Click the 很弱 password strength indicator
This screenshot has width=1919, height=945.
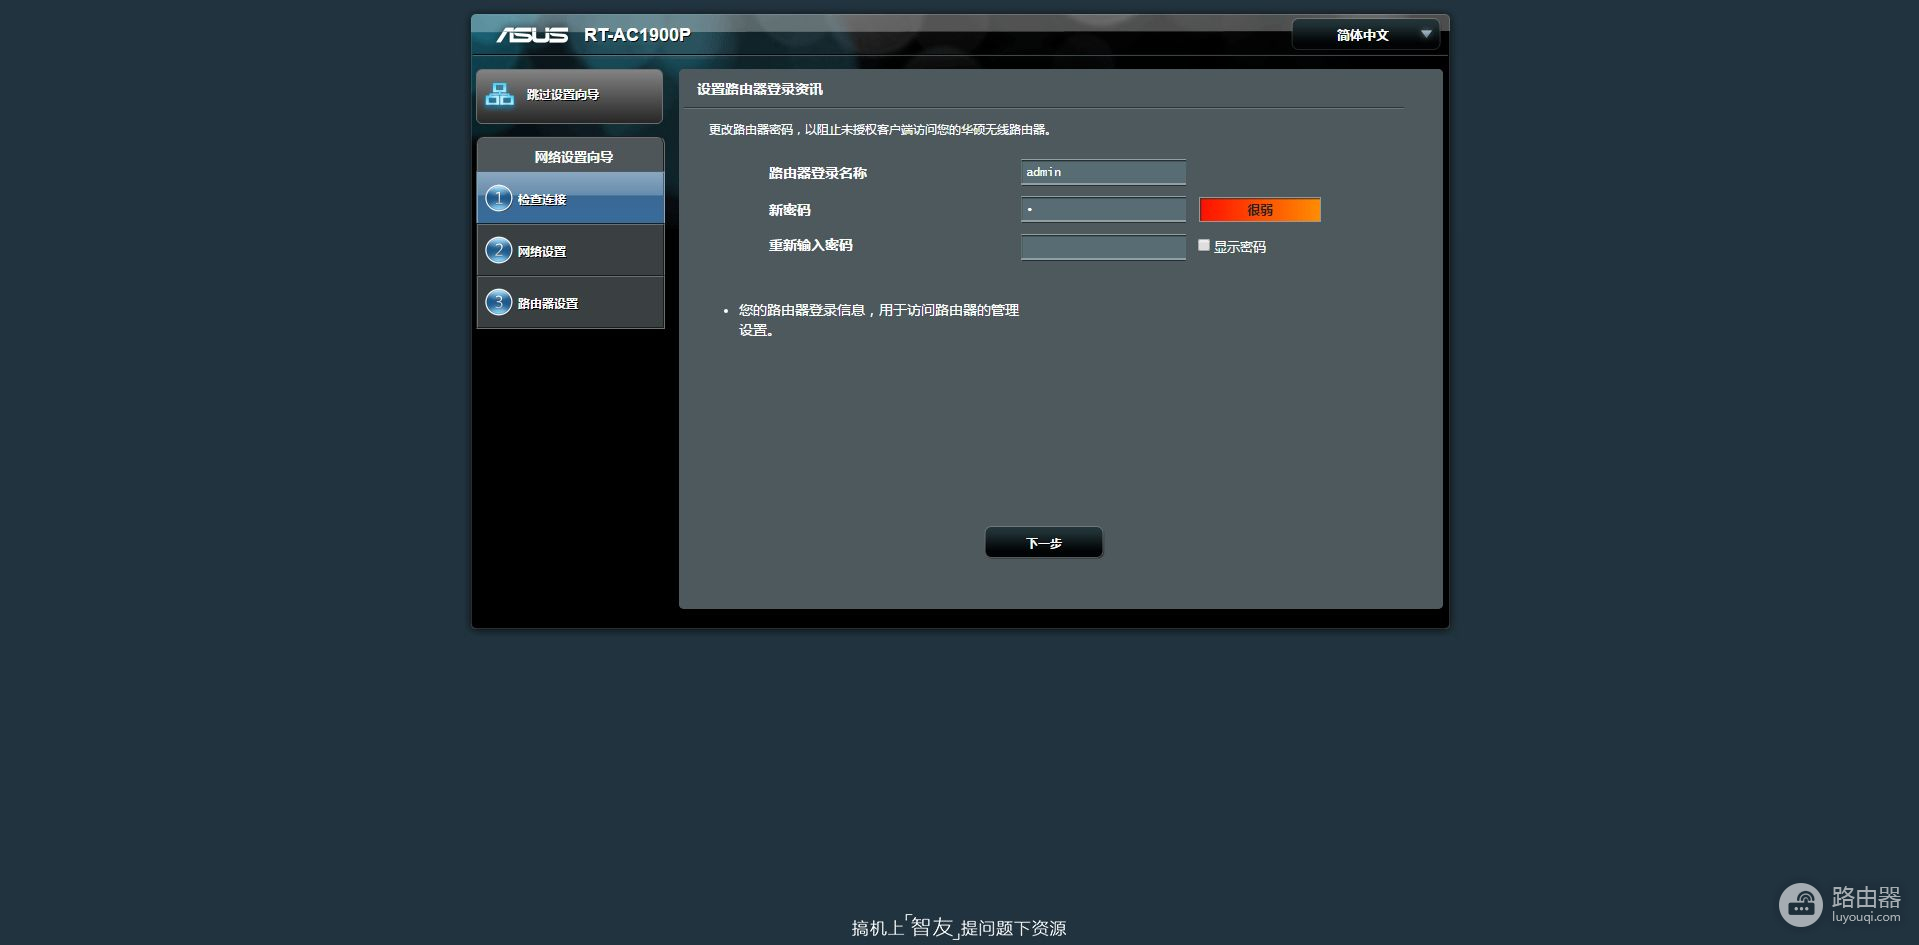pyautogui.click(x=1260, y=210)
